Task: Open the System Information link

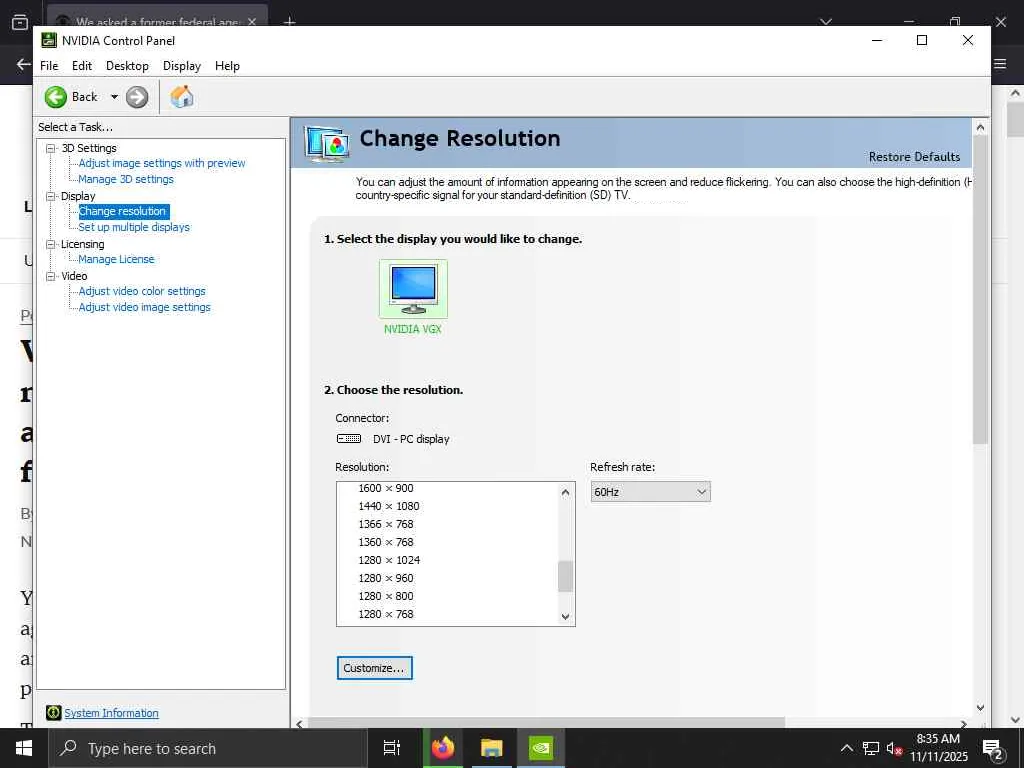Action: pos(111,713)
